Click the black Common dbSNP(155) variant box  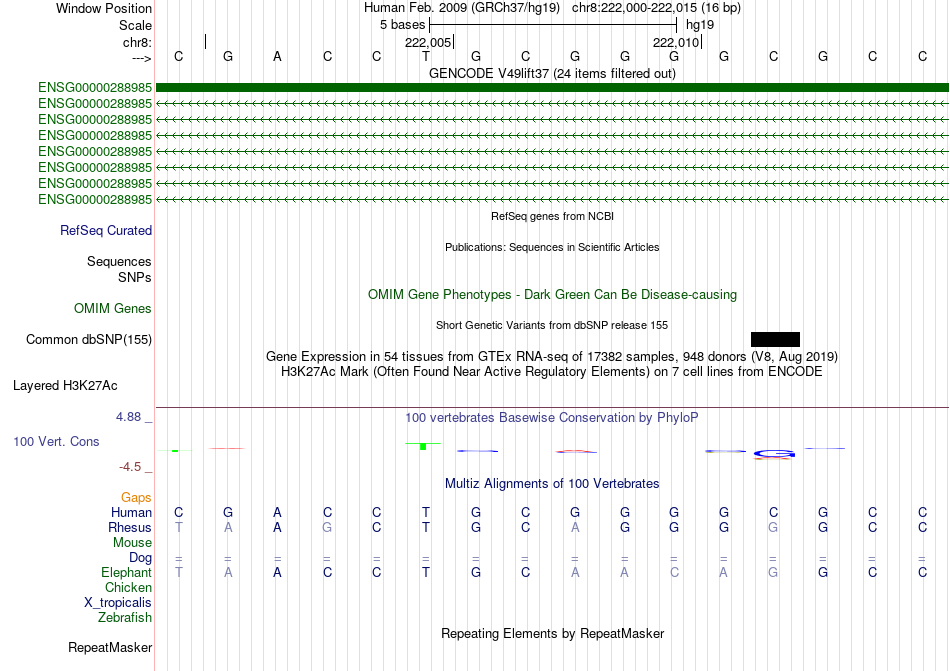pyautogui.click(x=775, y=339)
